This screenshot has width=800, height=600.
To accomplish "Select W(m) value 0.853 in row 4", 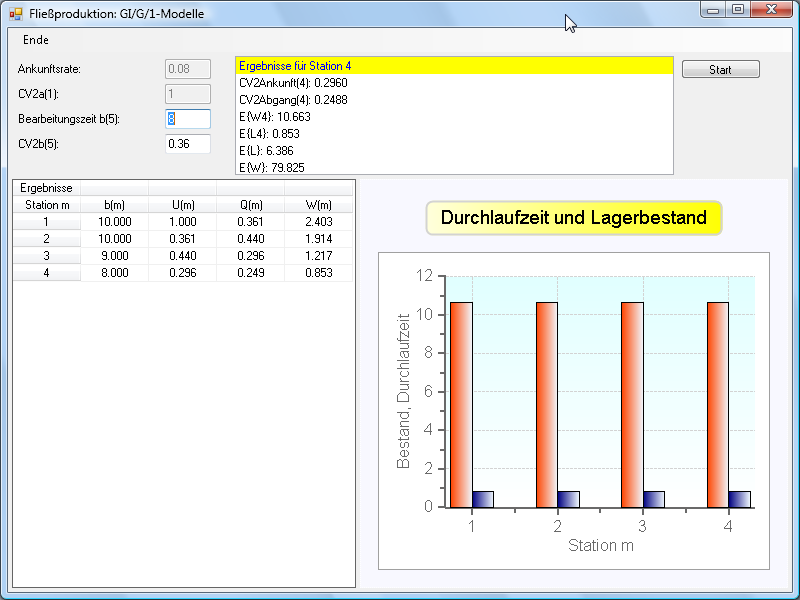I will 318,273.
